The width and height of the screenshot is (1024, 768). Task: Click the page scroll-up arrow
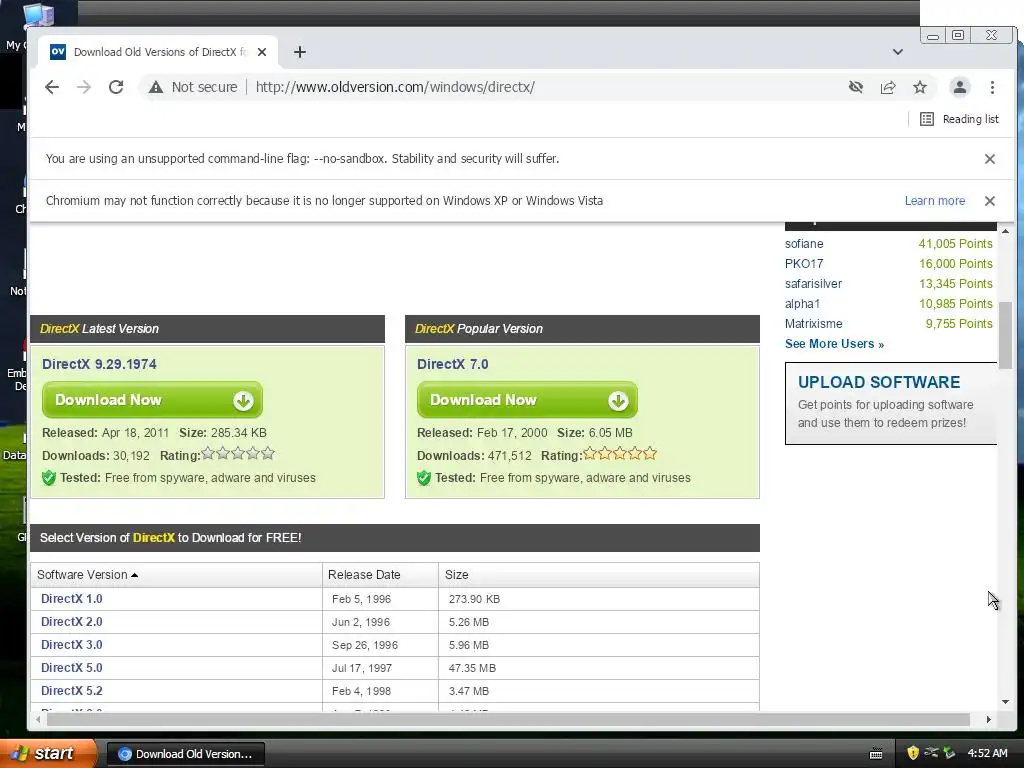tap(1005, 231)
